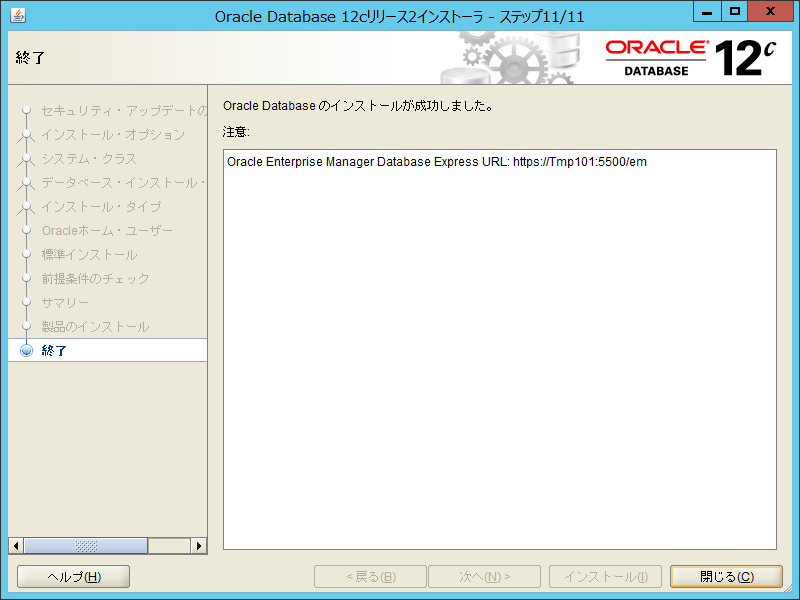The height and width of the screenshot is (600, 800).
Task: Select the システム・クラス step
Action: pyautogui.click(x=89, y=159)
